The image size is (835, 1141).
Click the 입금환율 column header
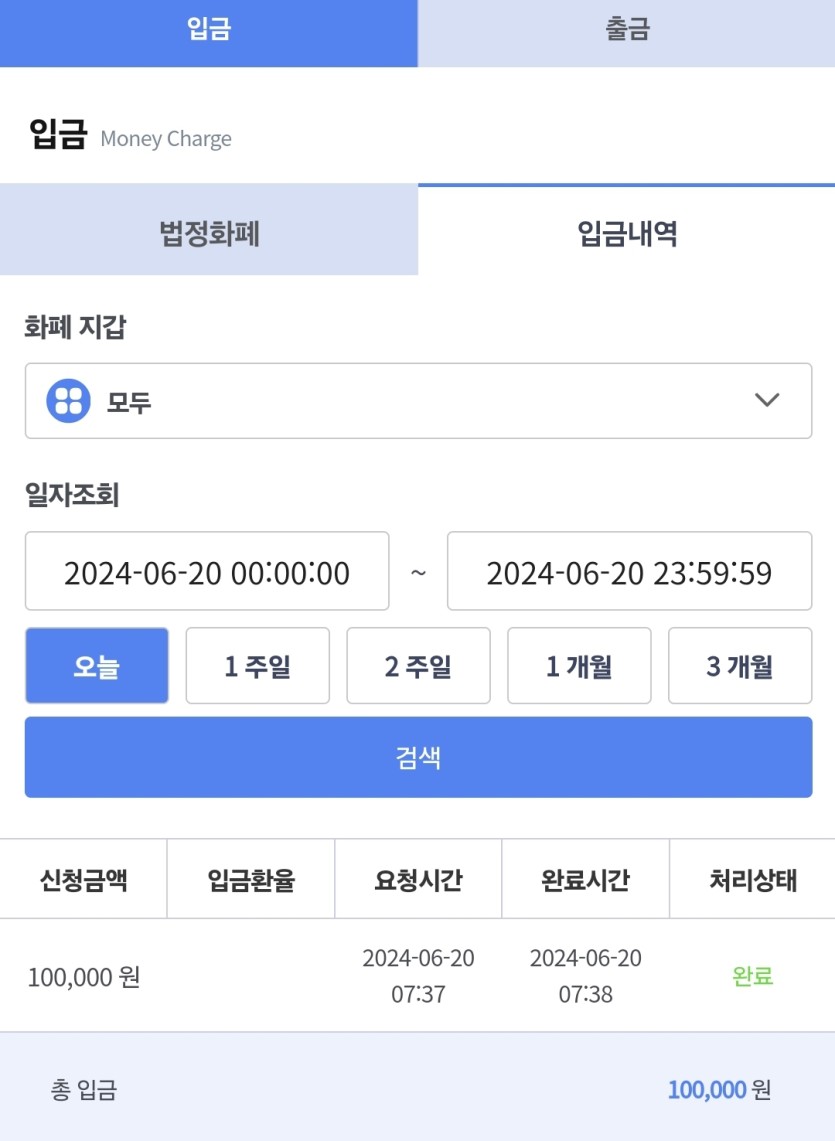pos(251,880)
